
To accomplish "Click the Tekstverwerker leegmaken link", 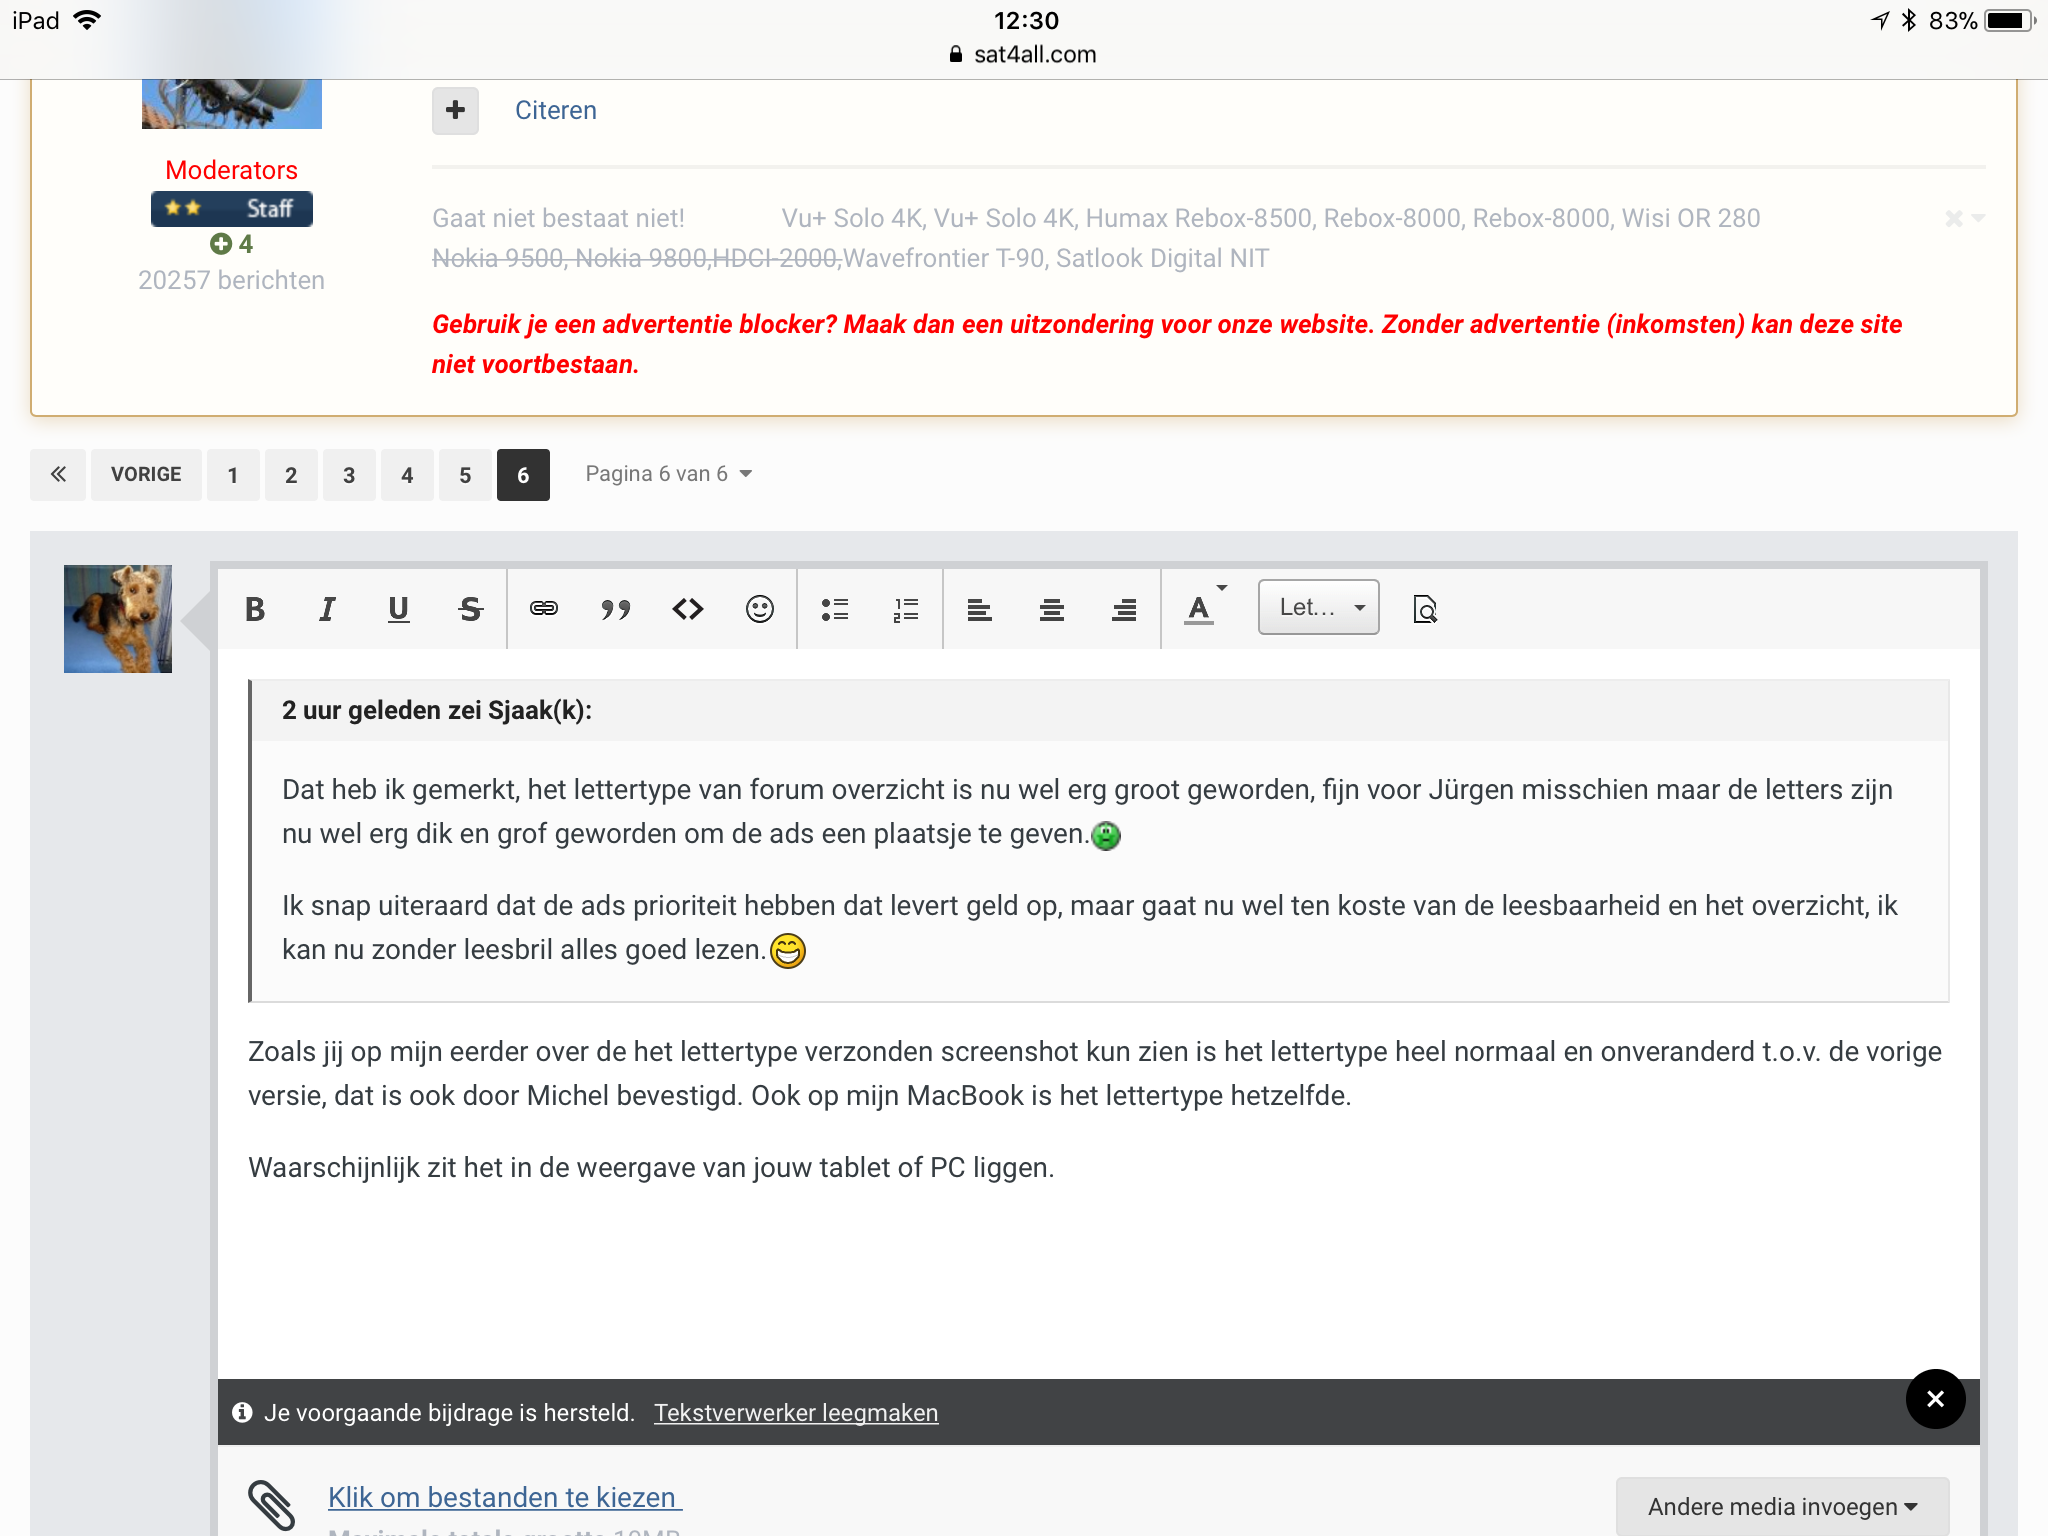I will coord(796,1413).
